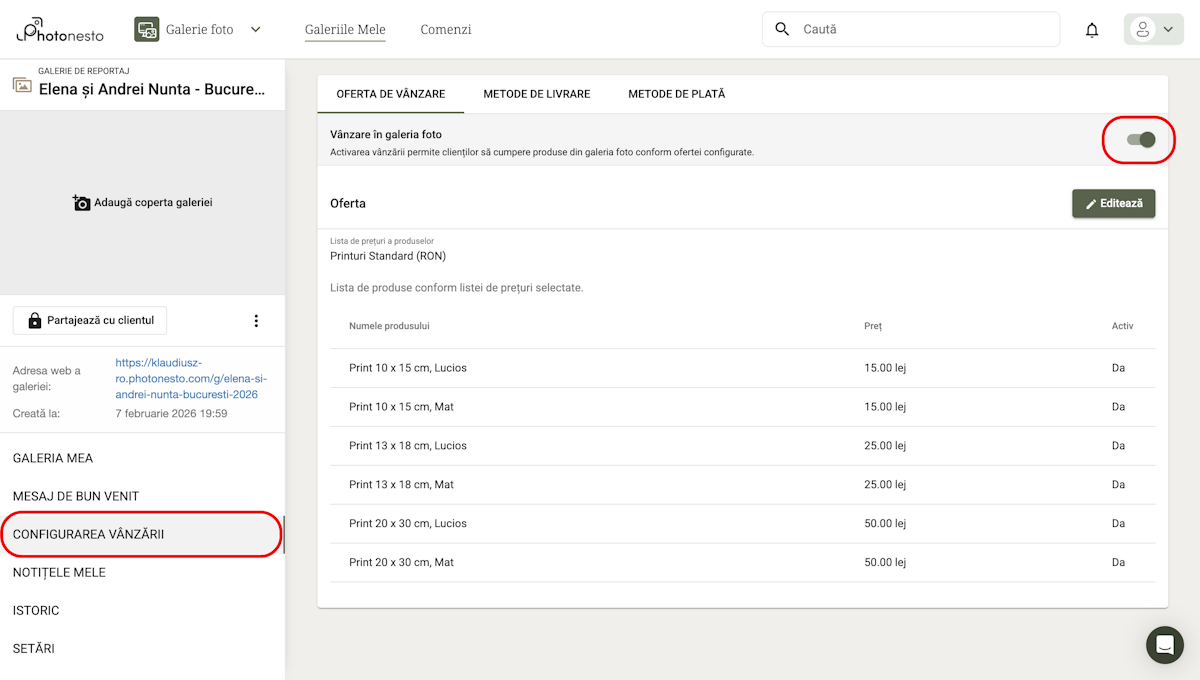This screenshot has width=1200, height=680.
Task: Switch to the Metode de livrare tab
Action: tap(537, 94)
